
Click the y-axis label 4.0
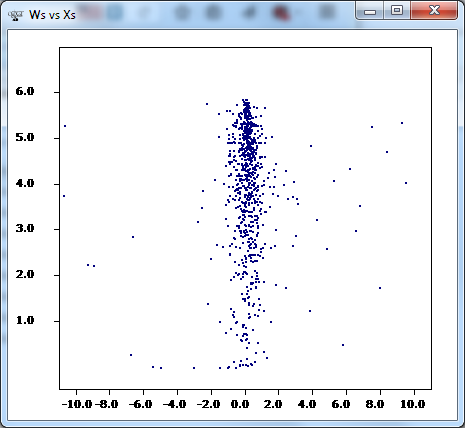pyautogui.click(x=25, y=183)
